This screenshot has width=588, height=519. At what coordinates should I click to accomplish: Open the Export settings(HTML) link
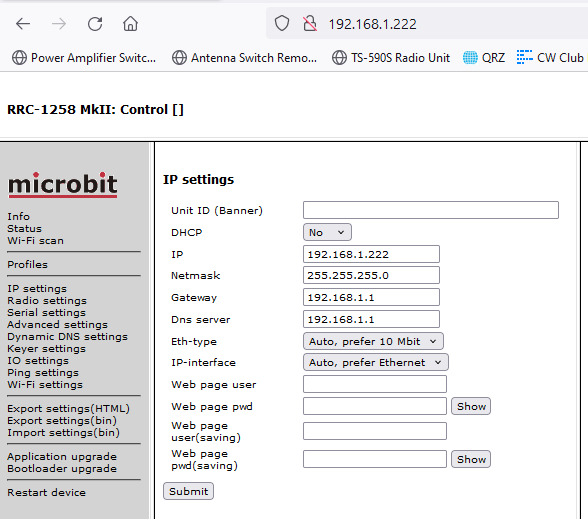pos(69,408)
